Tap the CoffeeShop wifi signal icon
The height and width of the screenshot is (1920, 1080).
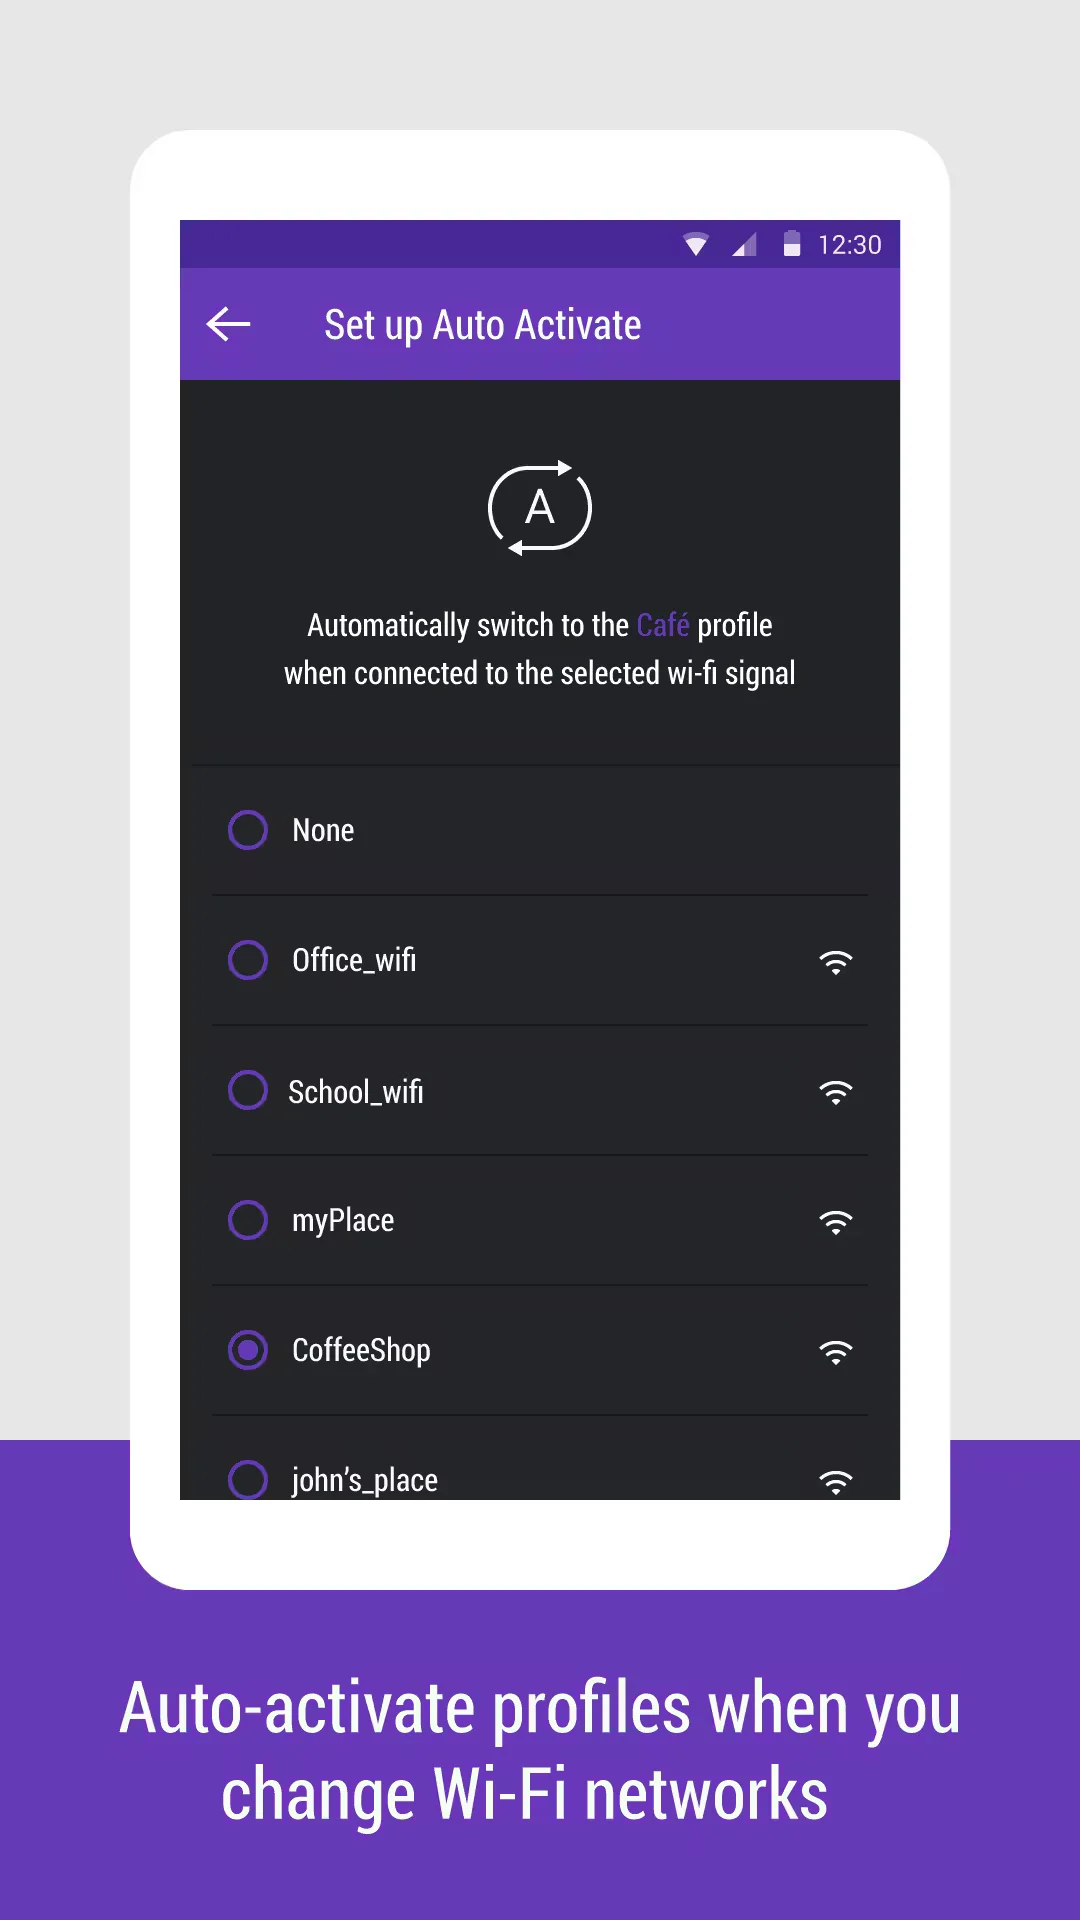(836, 1351)
